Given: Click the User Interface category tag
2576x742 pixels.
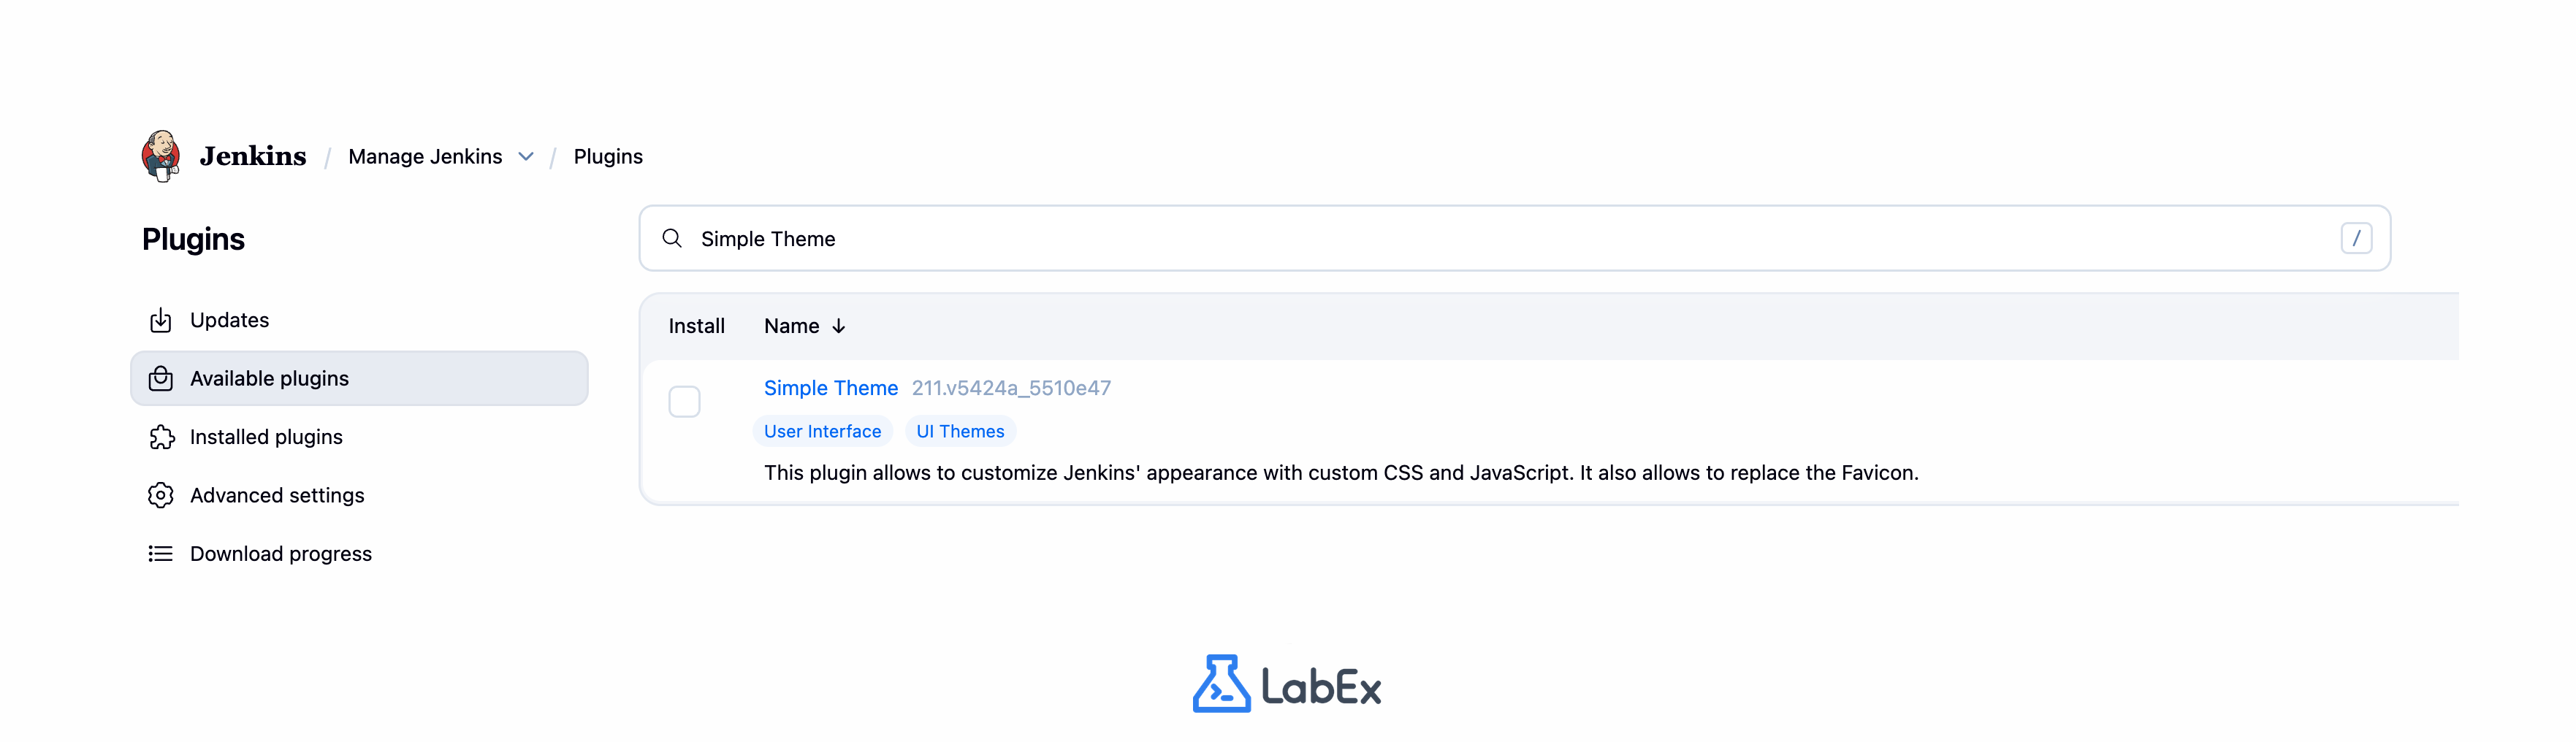Looking at the screenshot, I should (823, 431).
